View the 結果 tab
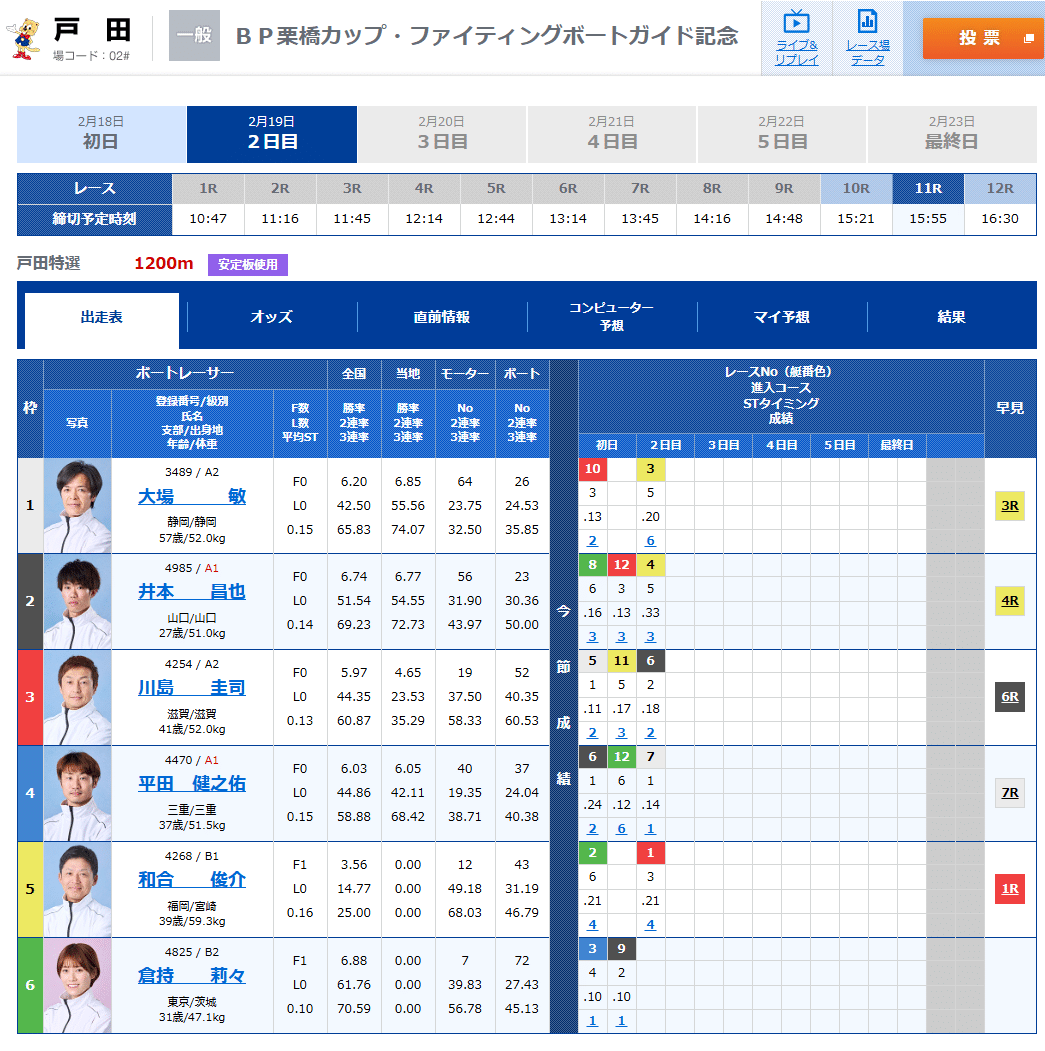 pyautogui.click(x=952, y=318)
